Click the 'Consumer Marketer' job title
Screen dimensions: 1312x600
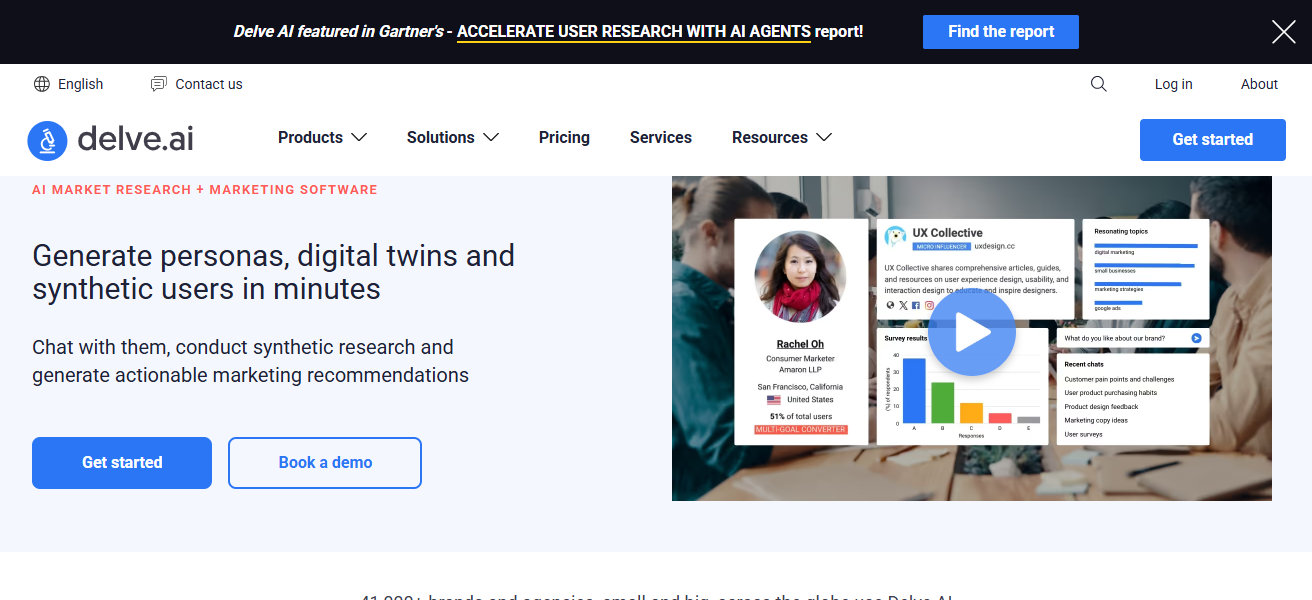click(x=800, y=358)
